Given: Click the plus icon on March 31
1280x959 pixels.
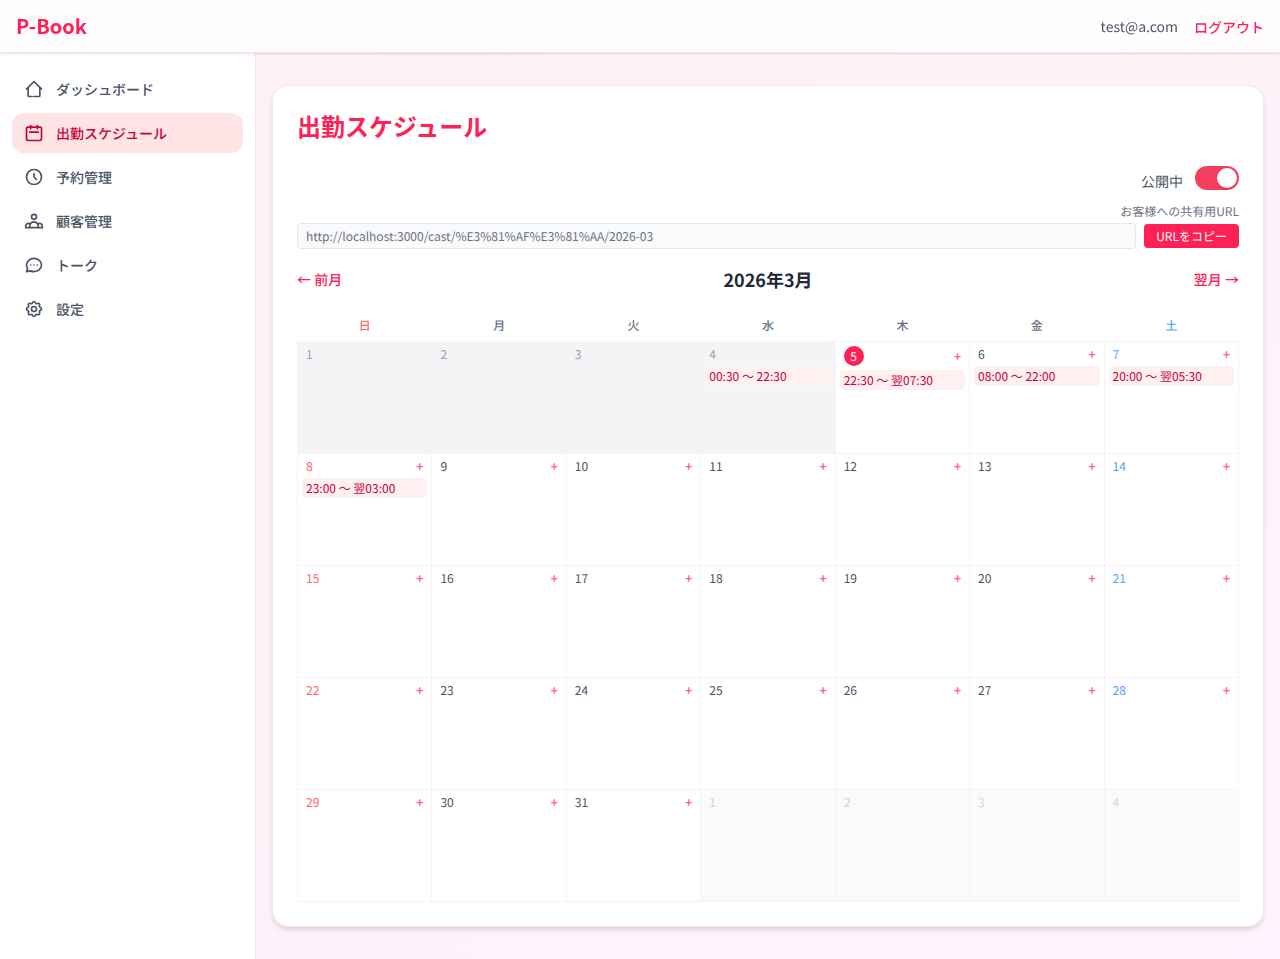Looking at the screenshot, I should point(688,802).
